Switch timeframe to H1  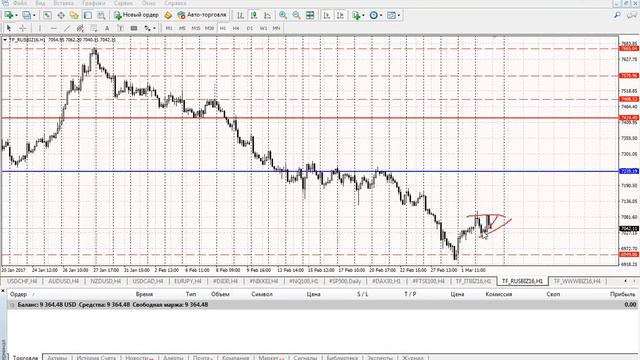pyautogui.click(x=222, y=28)
